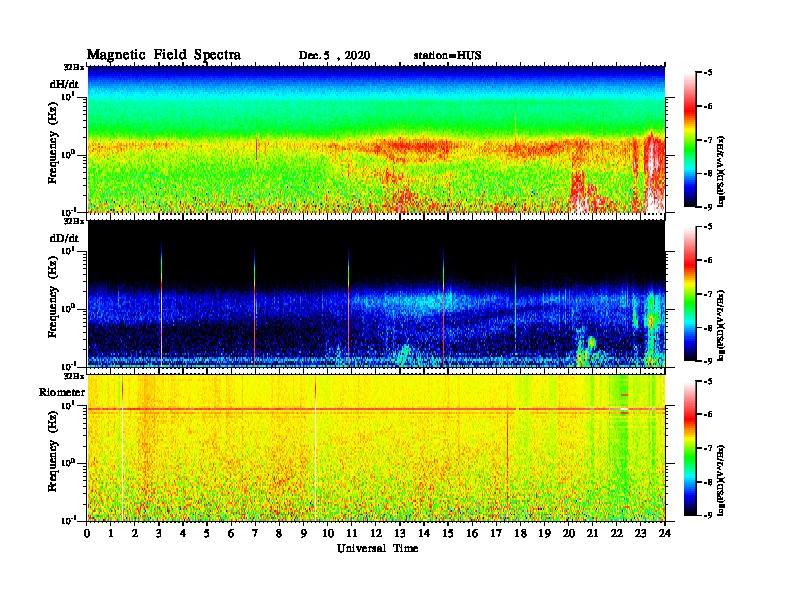Screen dimensions: 792x612
Task: Click hour tick label 4 on time axis
Action: 183,533
